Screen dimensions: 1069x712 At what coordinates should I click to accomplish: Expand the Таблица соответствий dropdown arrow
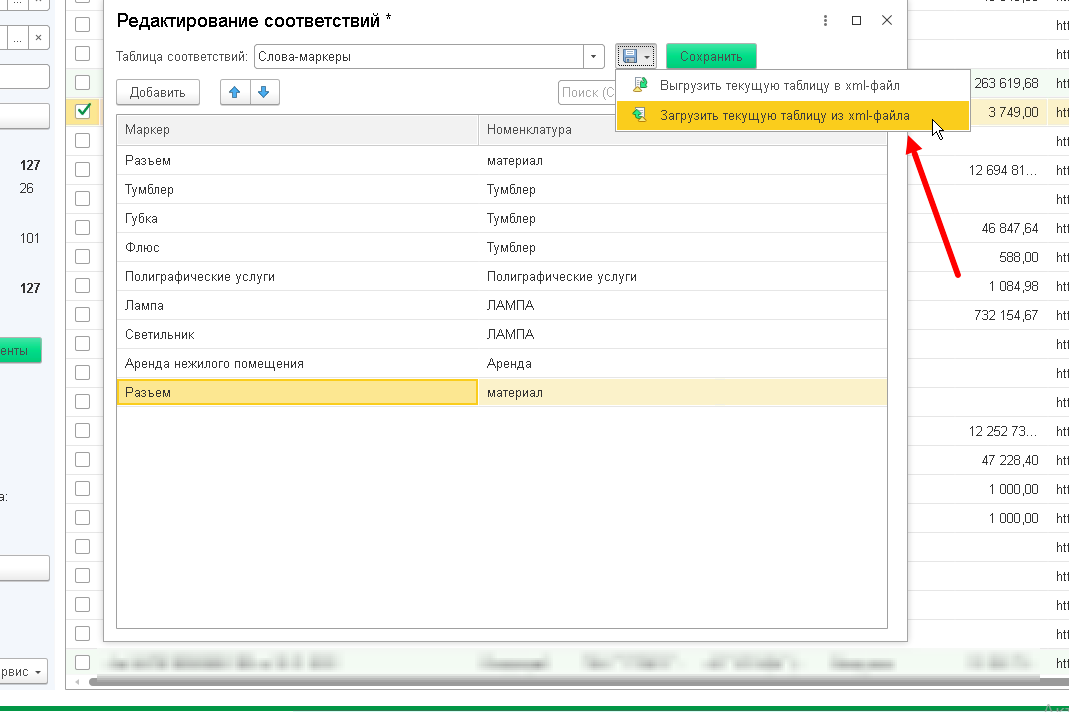[593, 57]
